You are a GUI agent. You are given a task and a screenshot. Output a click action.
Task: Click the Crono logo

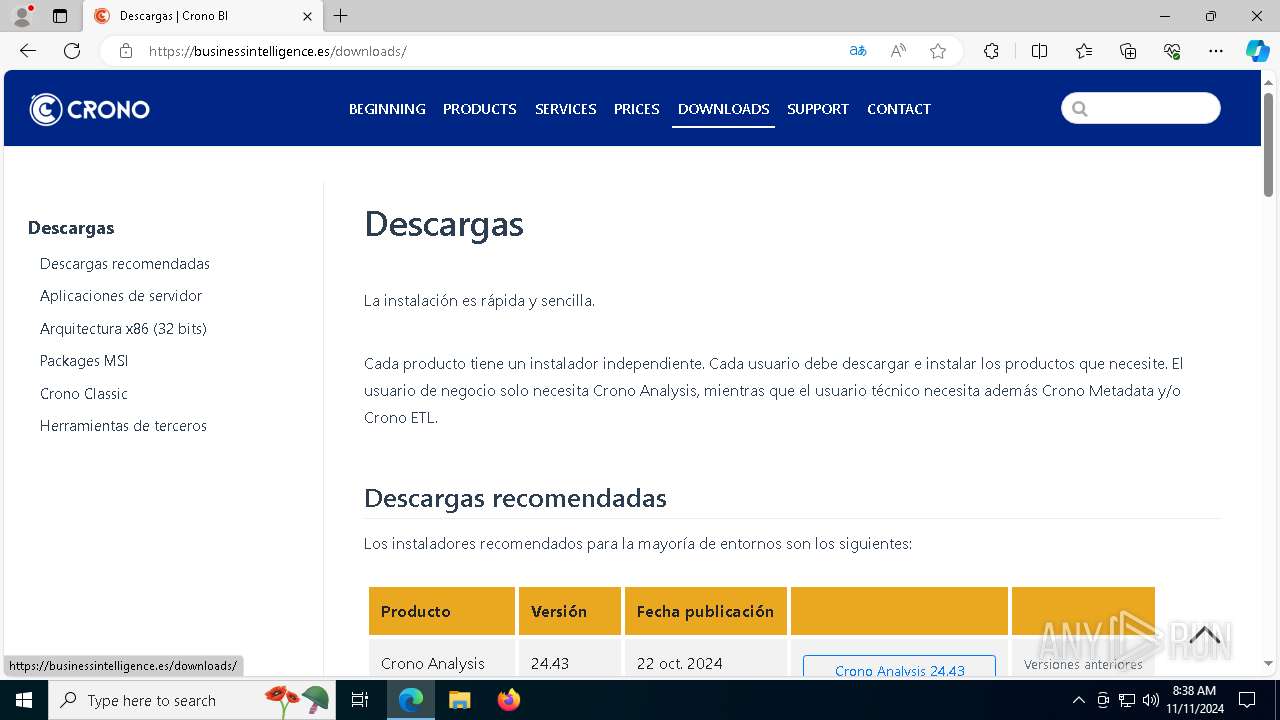tap(90, 109)
